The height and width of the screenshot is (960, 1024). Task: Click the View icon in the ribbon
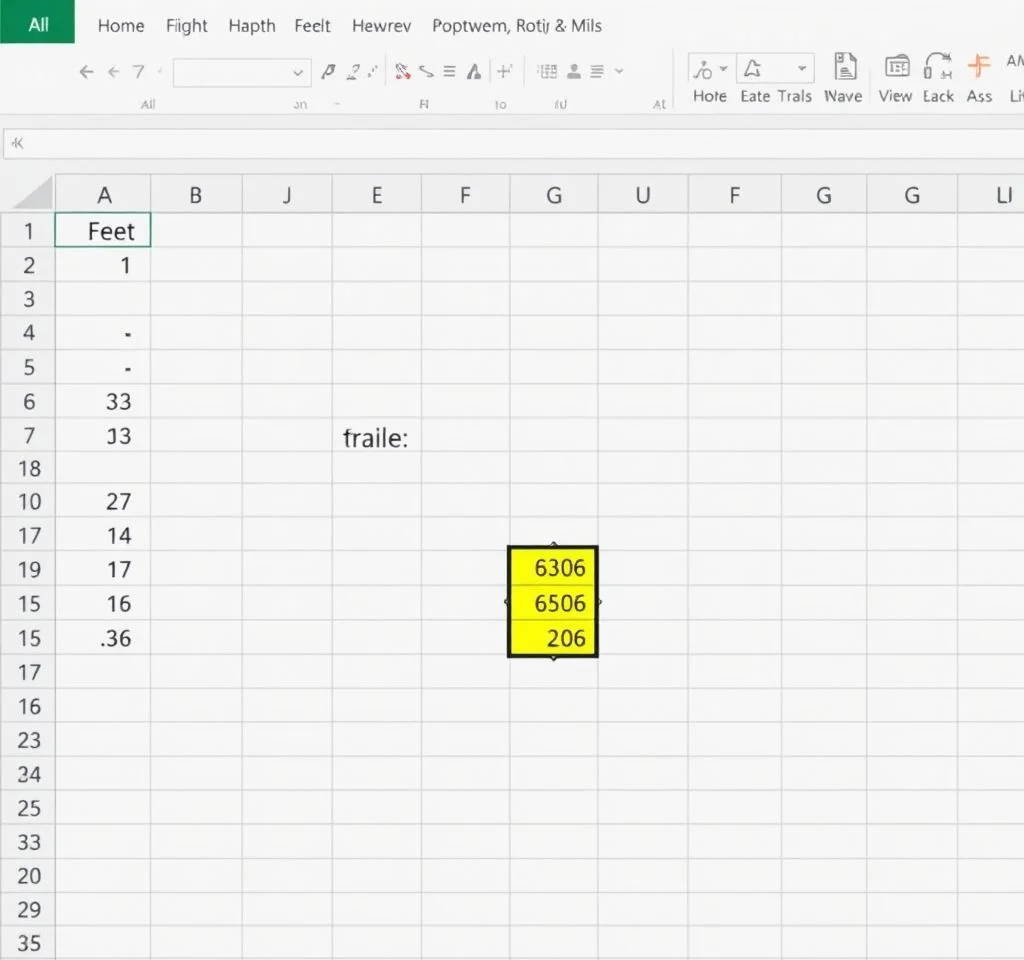(x=897, y=68)
